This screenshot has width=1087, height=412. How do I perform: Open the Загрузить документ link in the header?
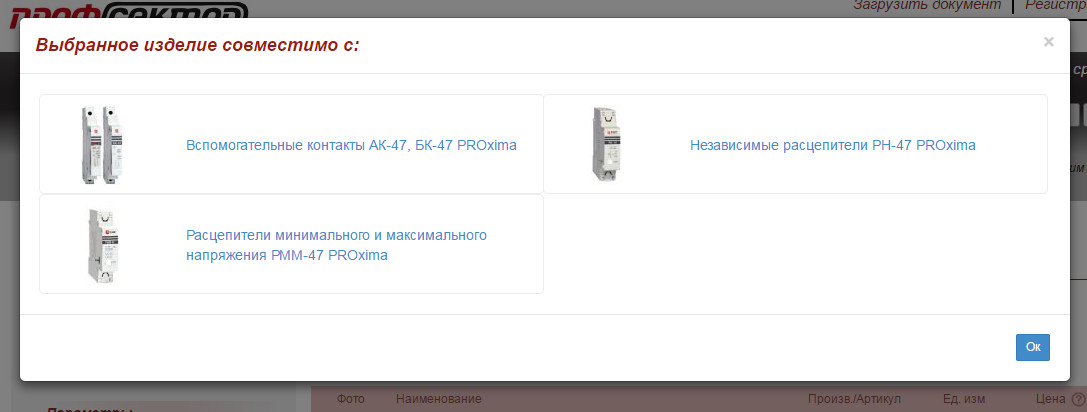click(927, 6)
